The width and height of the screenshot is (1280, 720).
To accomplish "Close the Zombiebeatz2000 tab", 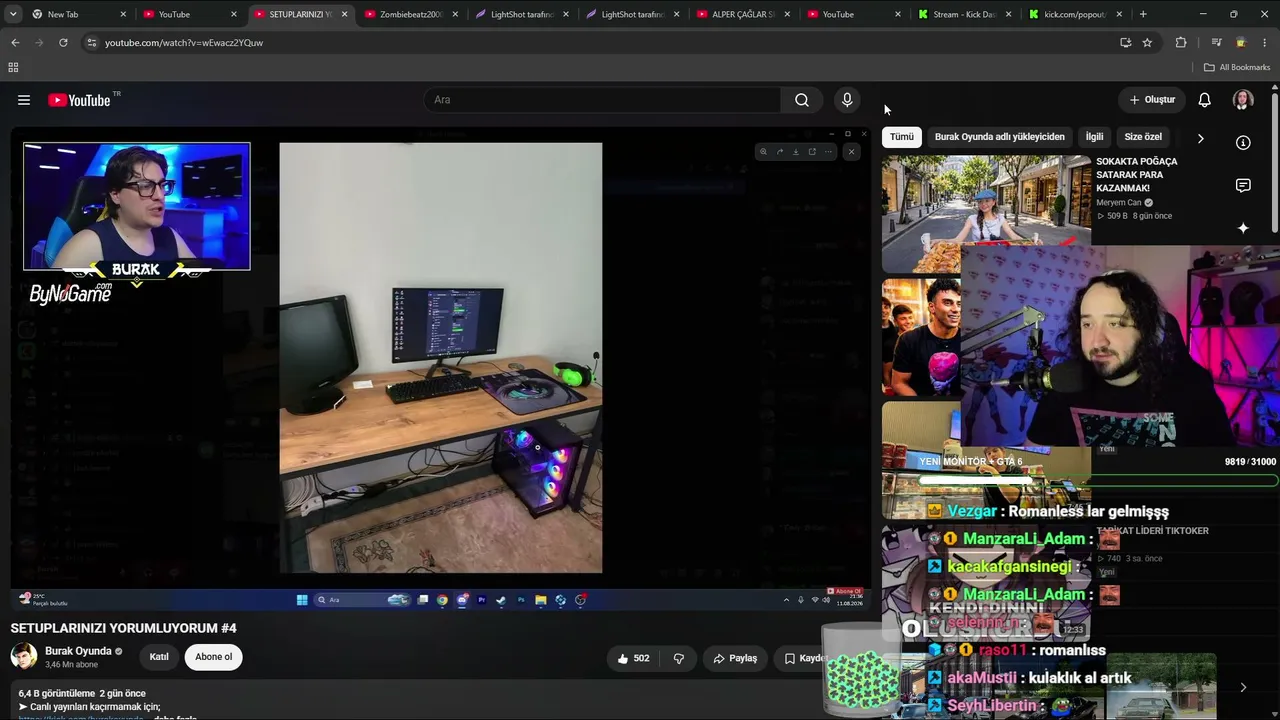I will coord(456,14).
